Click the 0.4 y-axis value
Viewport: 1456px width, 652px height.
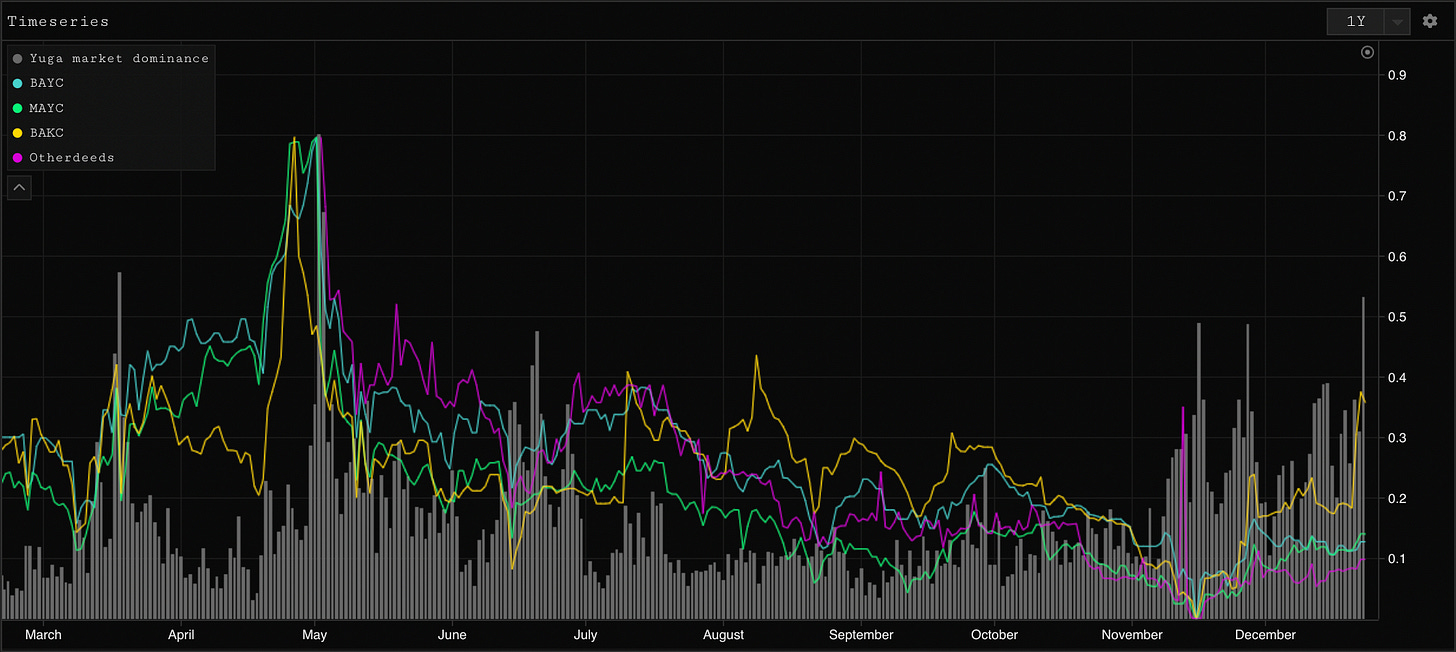(x=1396, y=378)
